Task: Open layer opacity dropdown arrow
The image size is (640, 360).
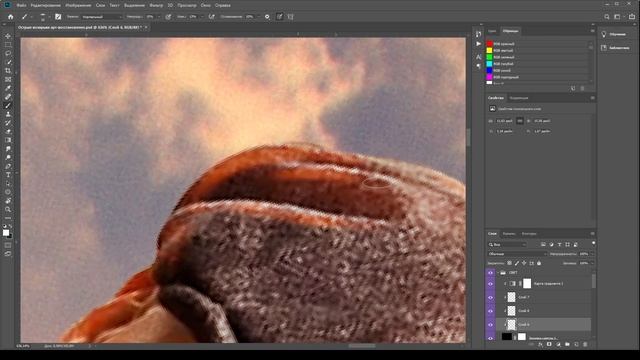Action: coord(591,254)
